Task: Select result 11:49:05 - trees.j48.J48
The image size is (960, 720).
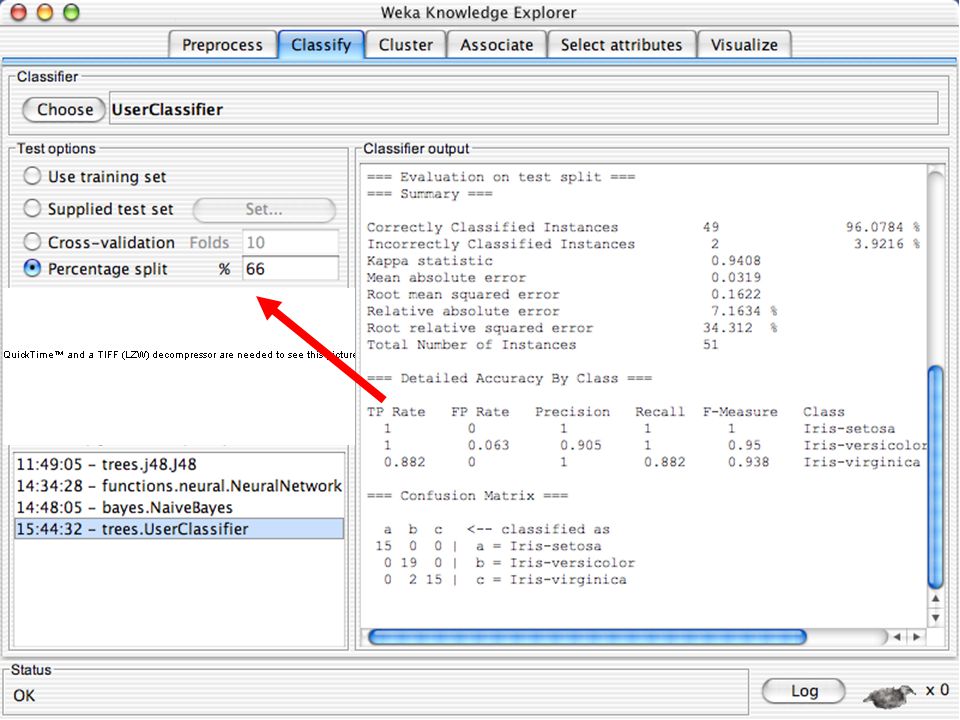Action: (x=179, y=465)
